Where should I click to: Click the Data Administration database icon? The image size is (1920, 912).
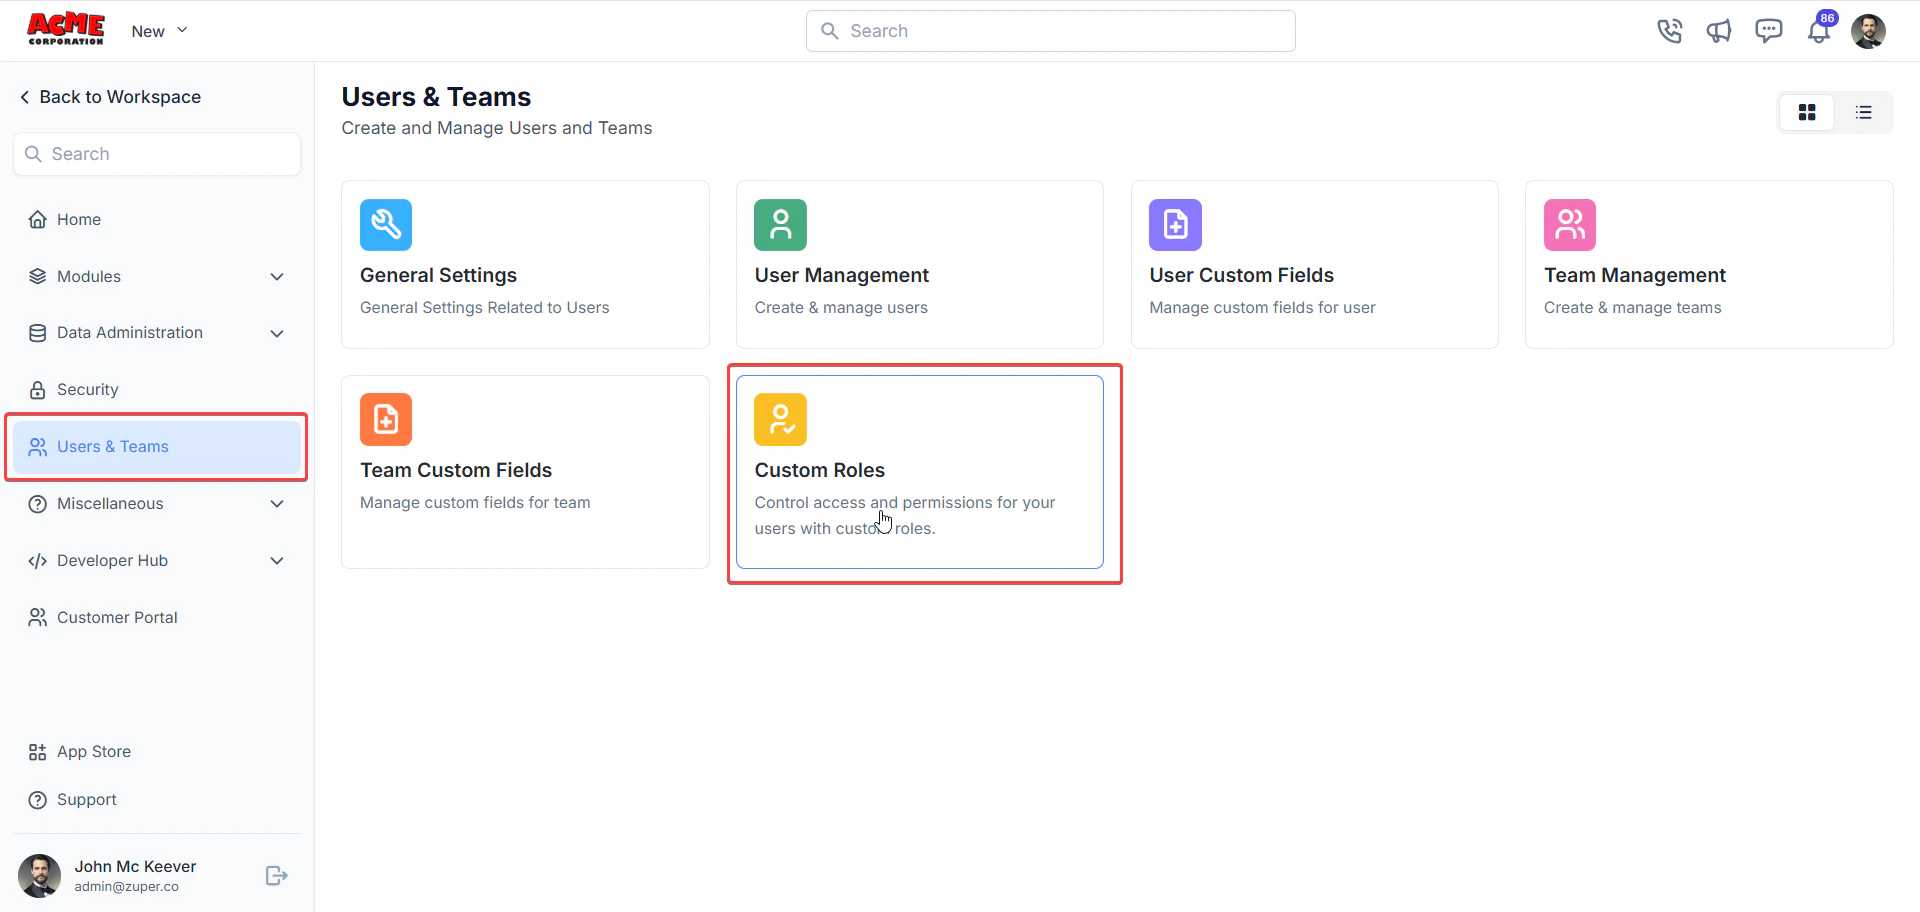click(38, 333)
